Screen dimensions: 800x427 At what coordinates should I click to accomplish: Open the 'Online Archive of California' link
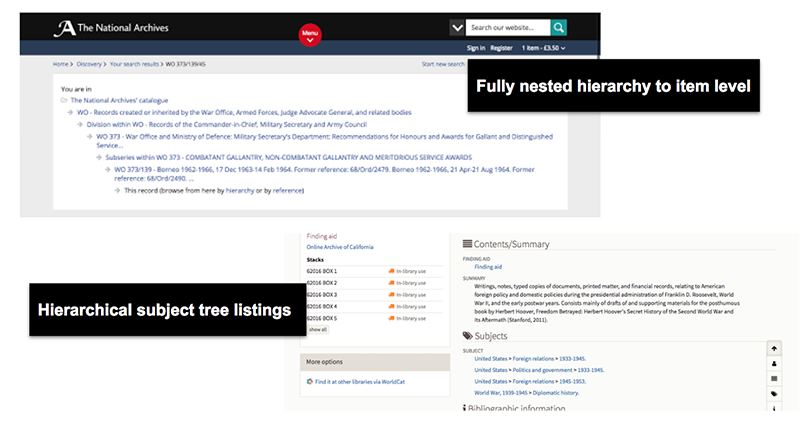[x=341, y=247]
